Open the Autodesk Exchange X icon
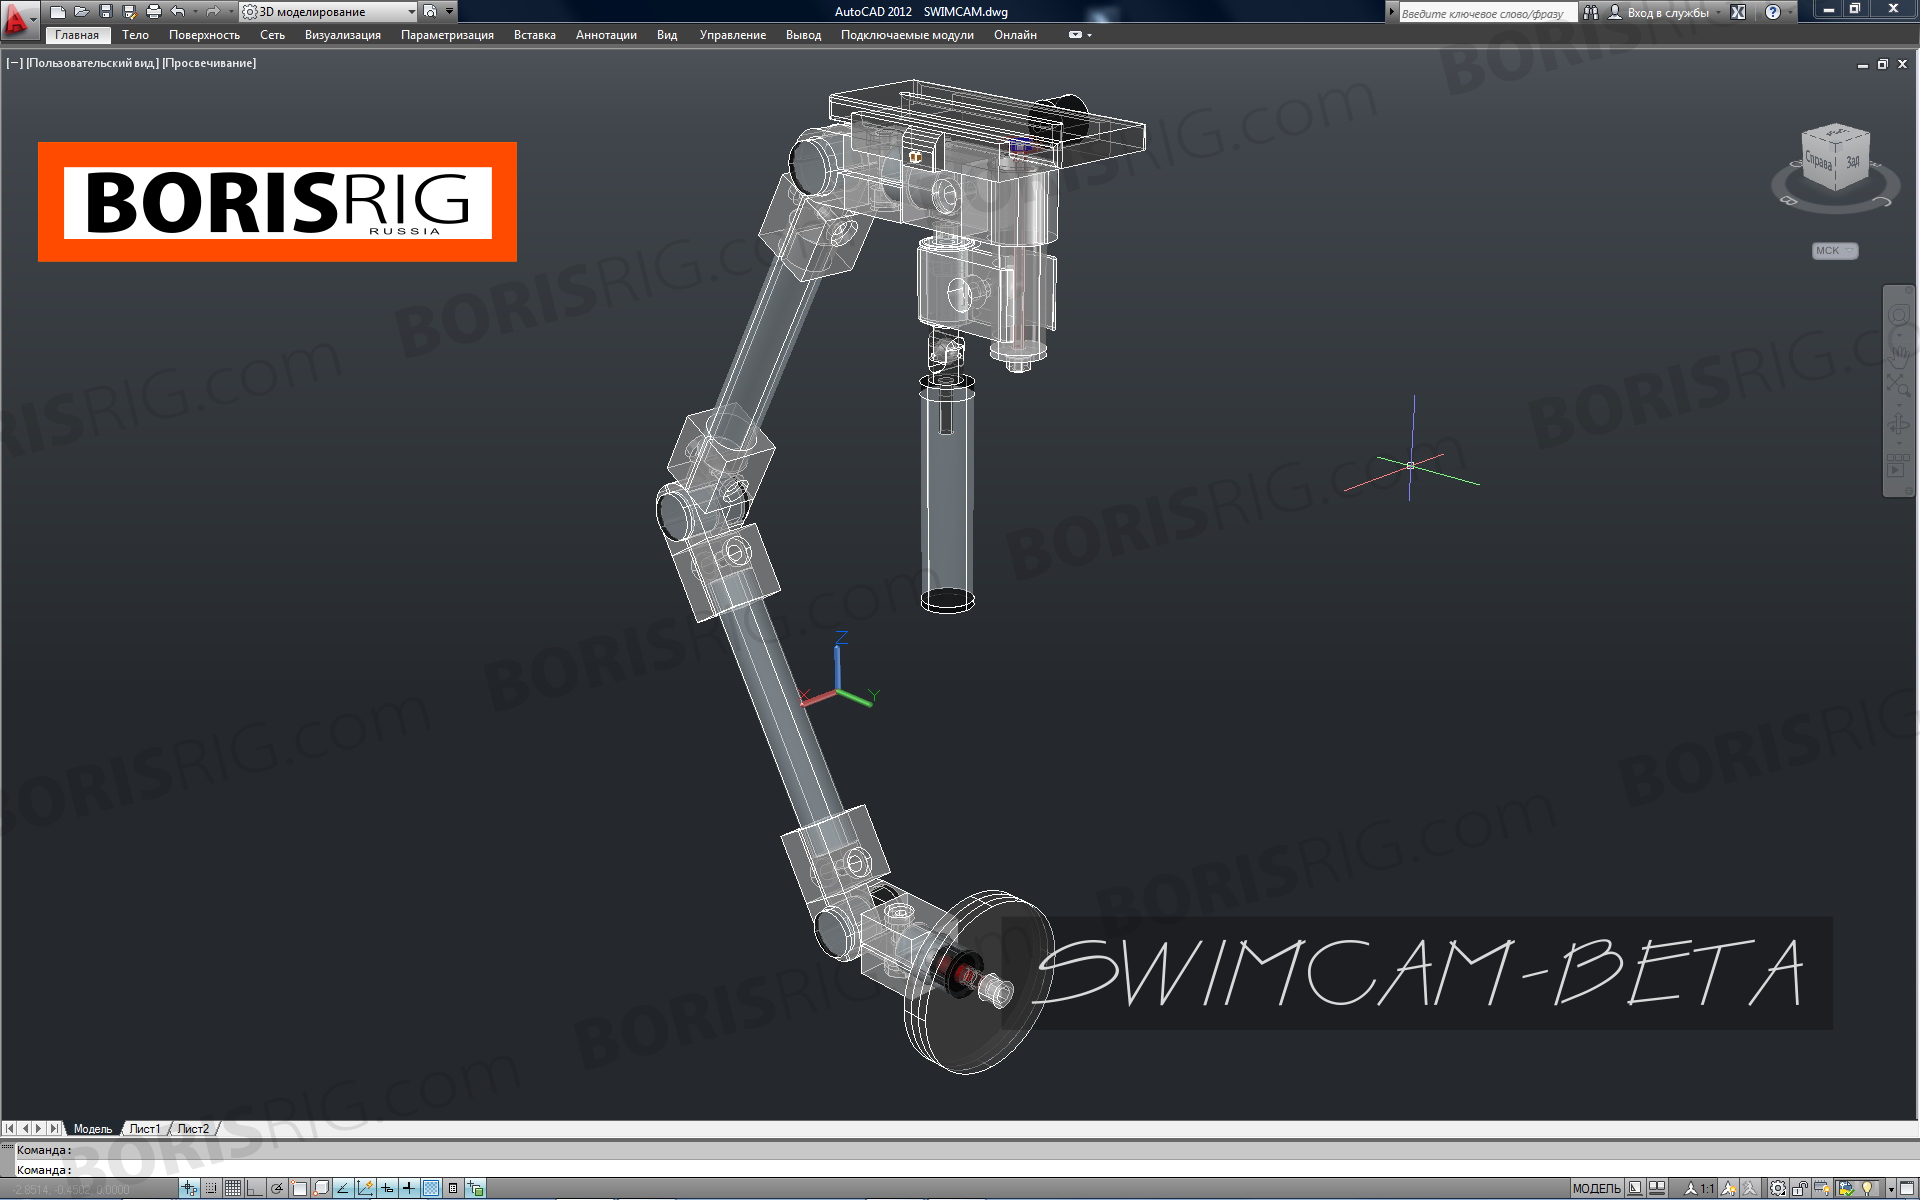 coord(1738,13)
